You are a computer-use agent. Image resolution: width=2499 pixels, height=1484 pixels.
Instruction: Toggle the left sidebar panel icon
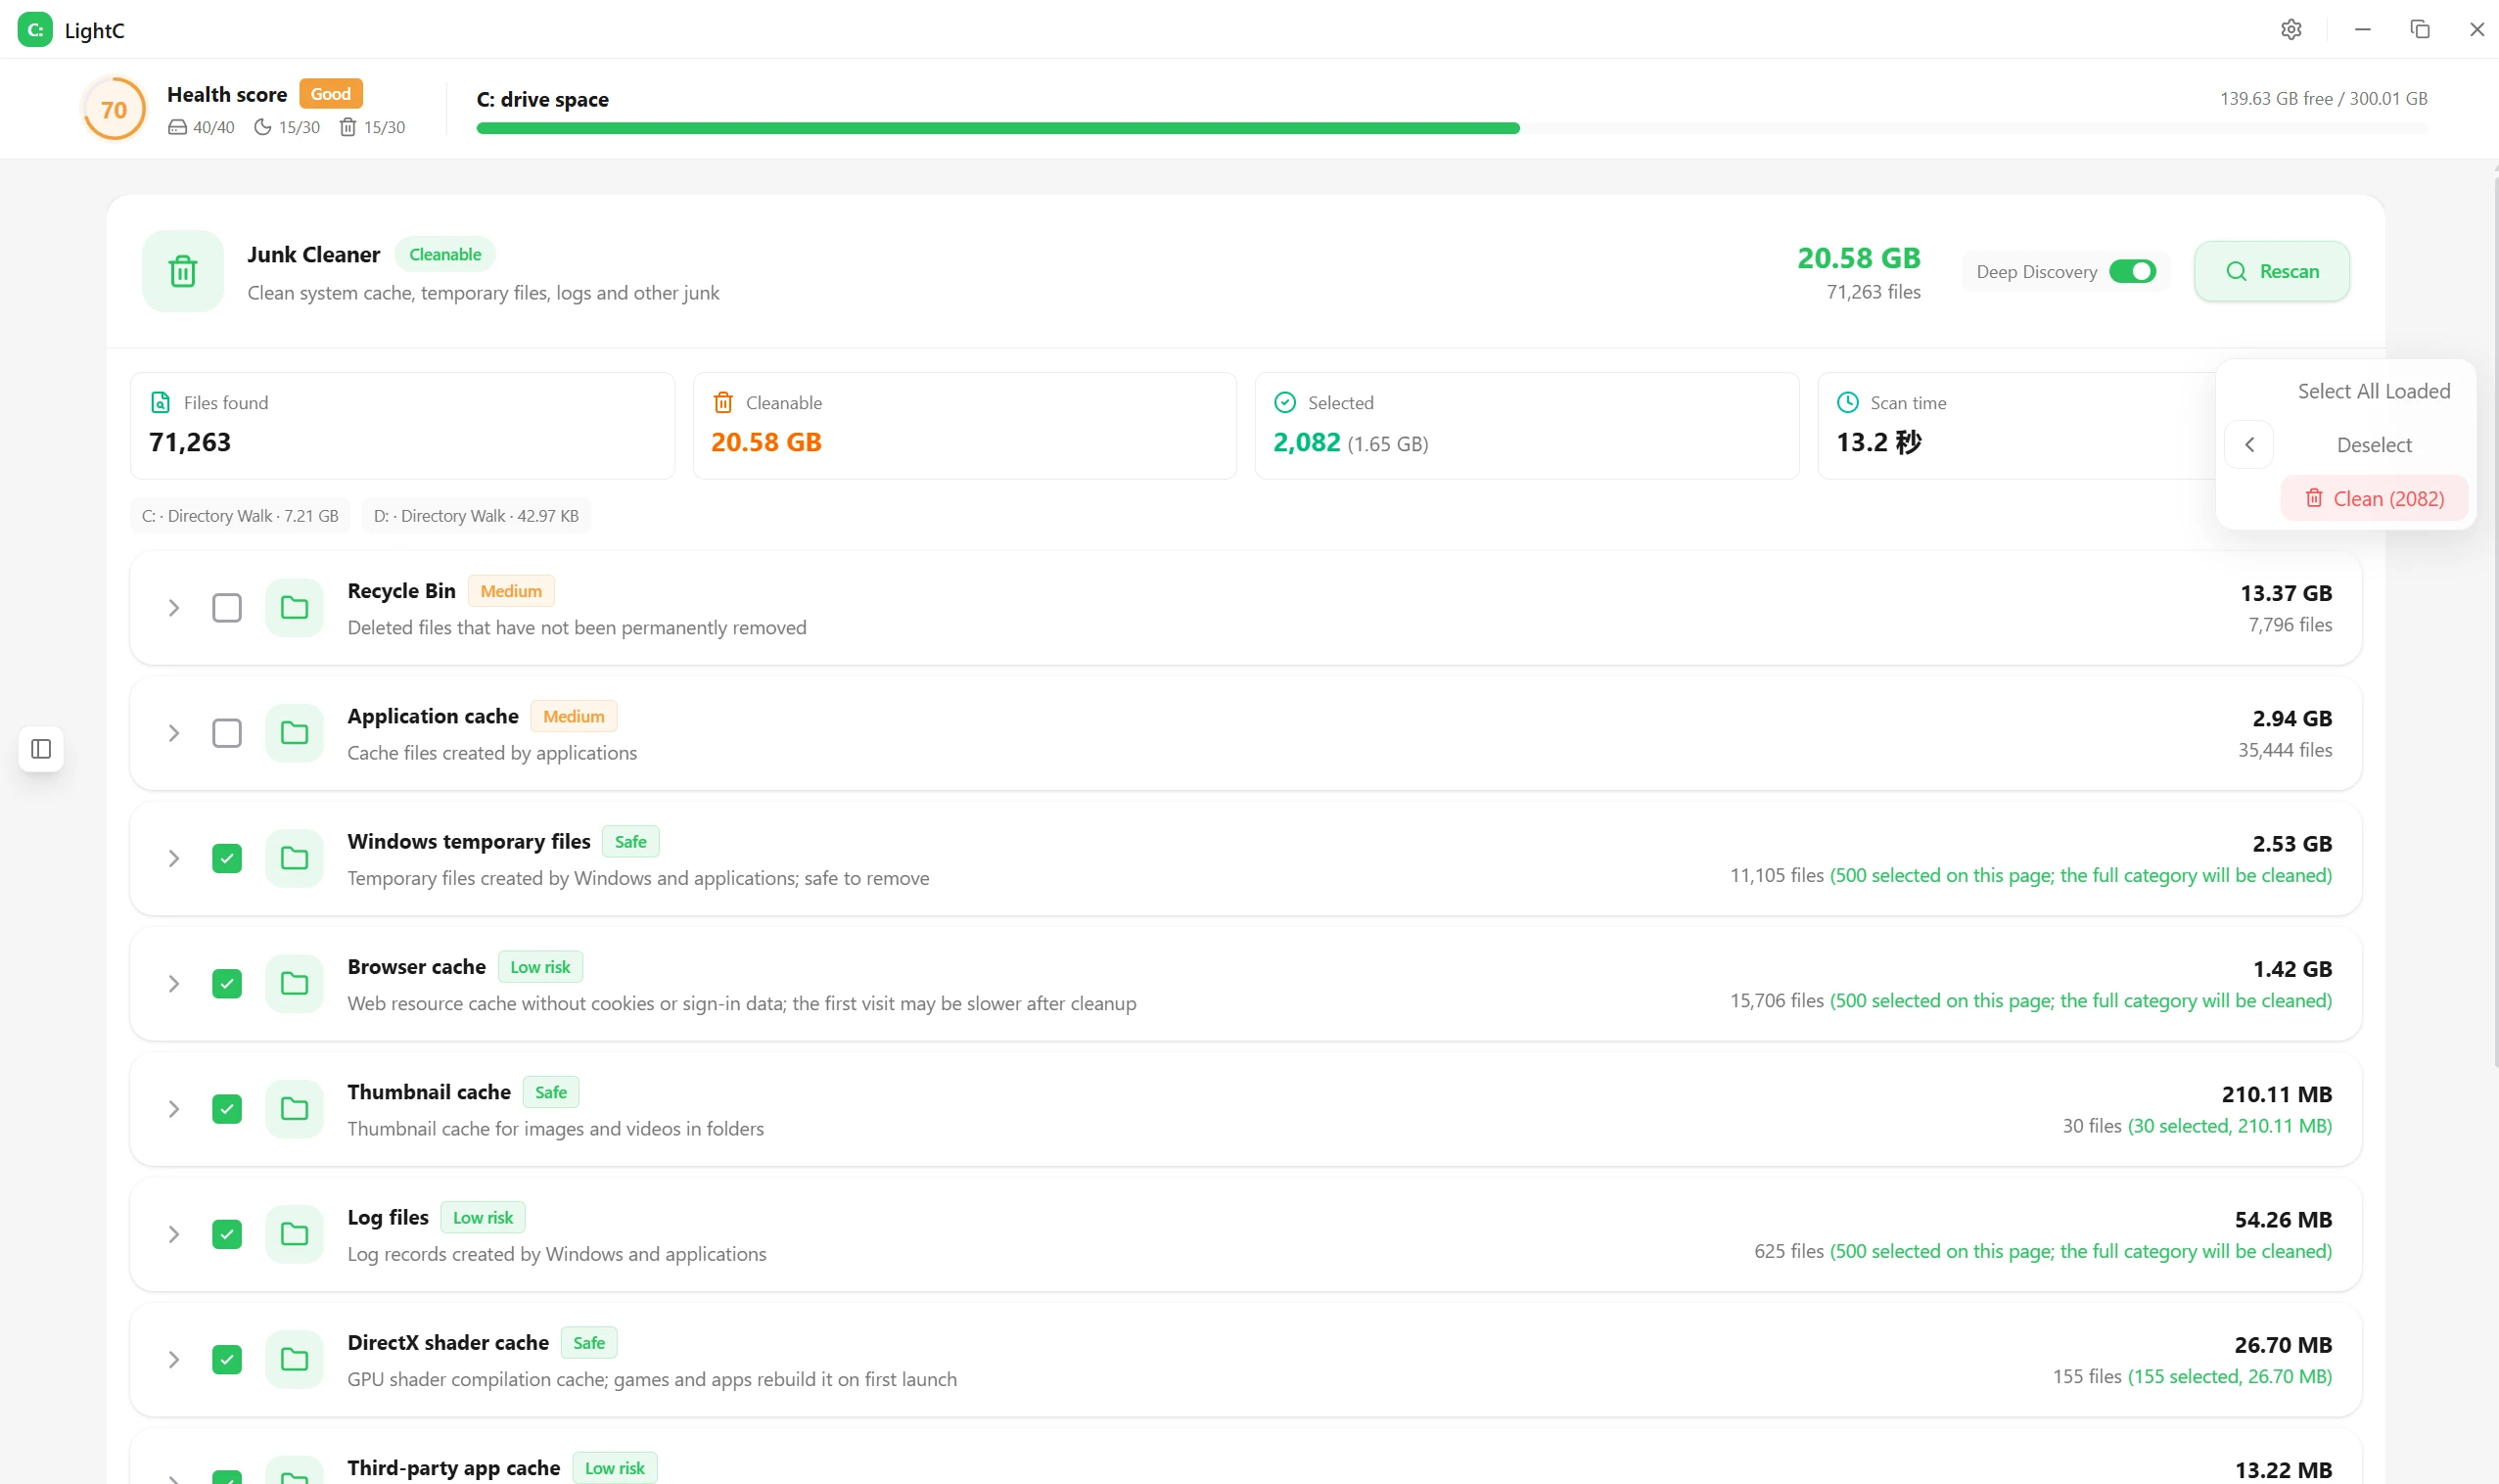pyautogui.click(x=41, y=749)
